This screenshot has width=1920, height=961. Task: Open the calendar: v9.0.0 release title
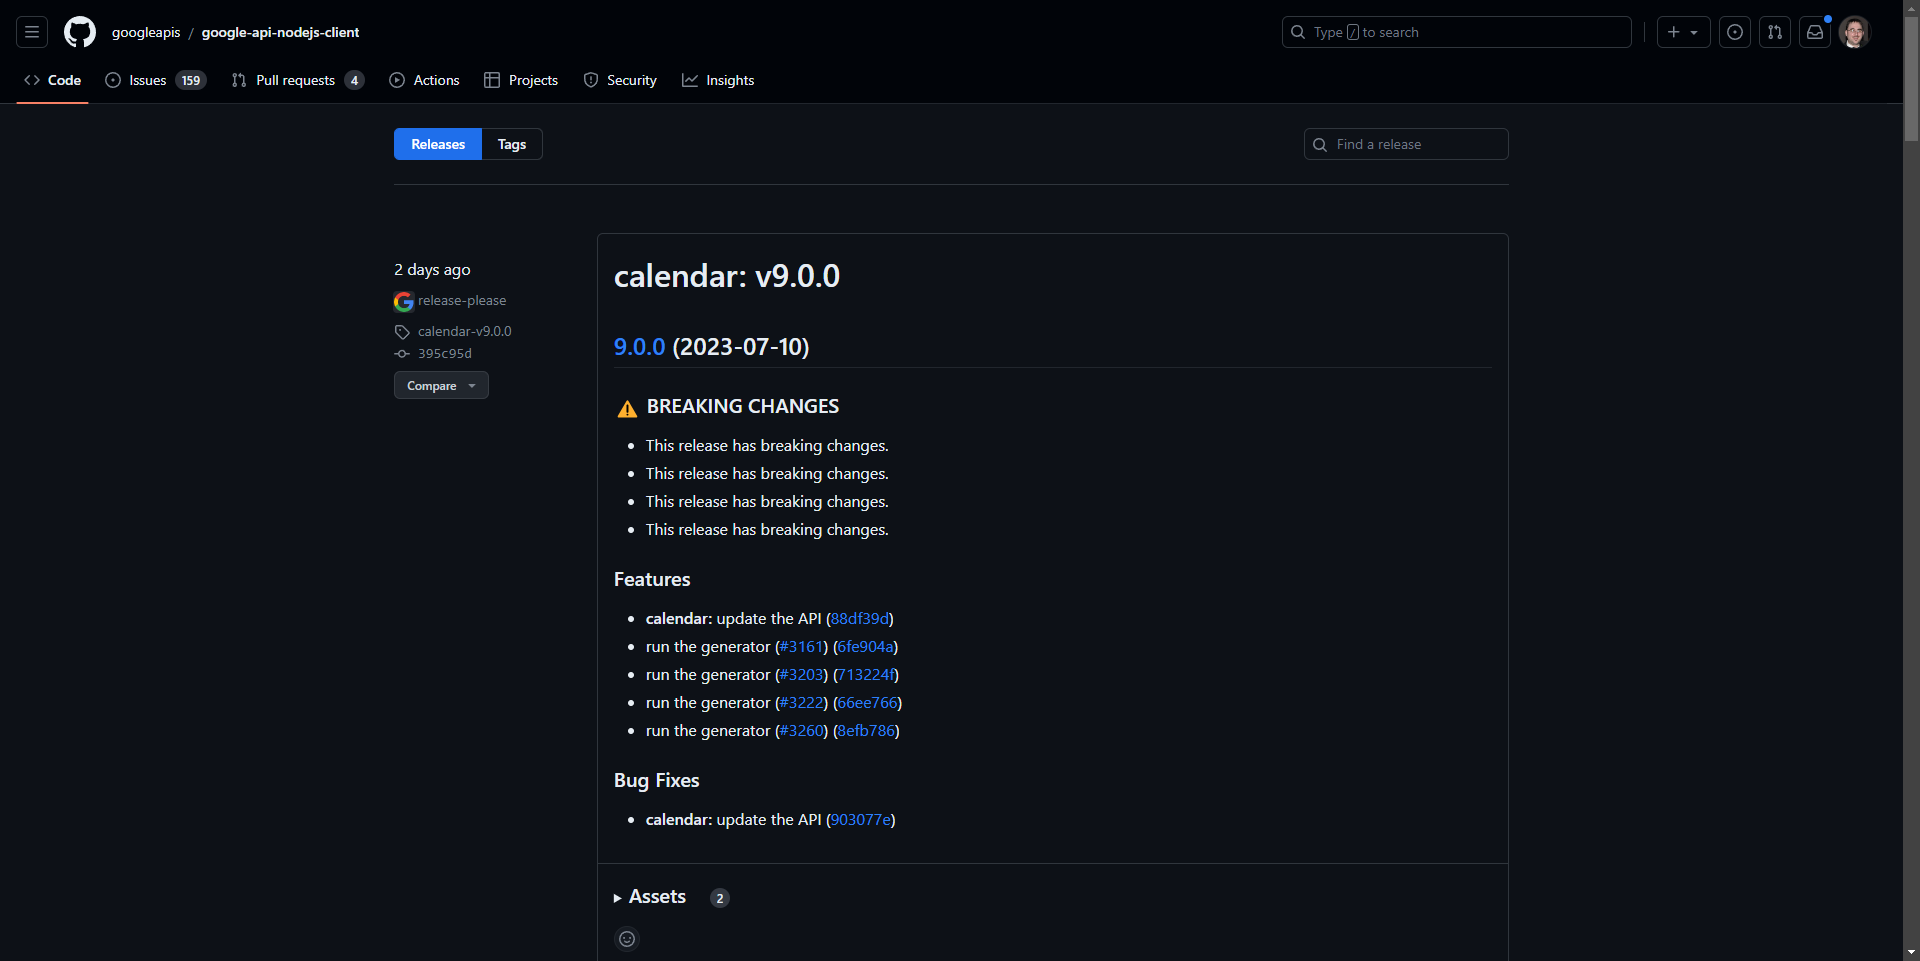[x=727, y=276]
